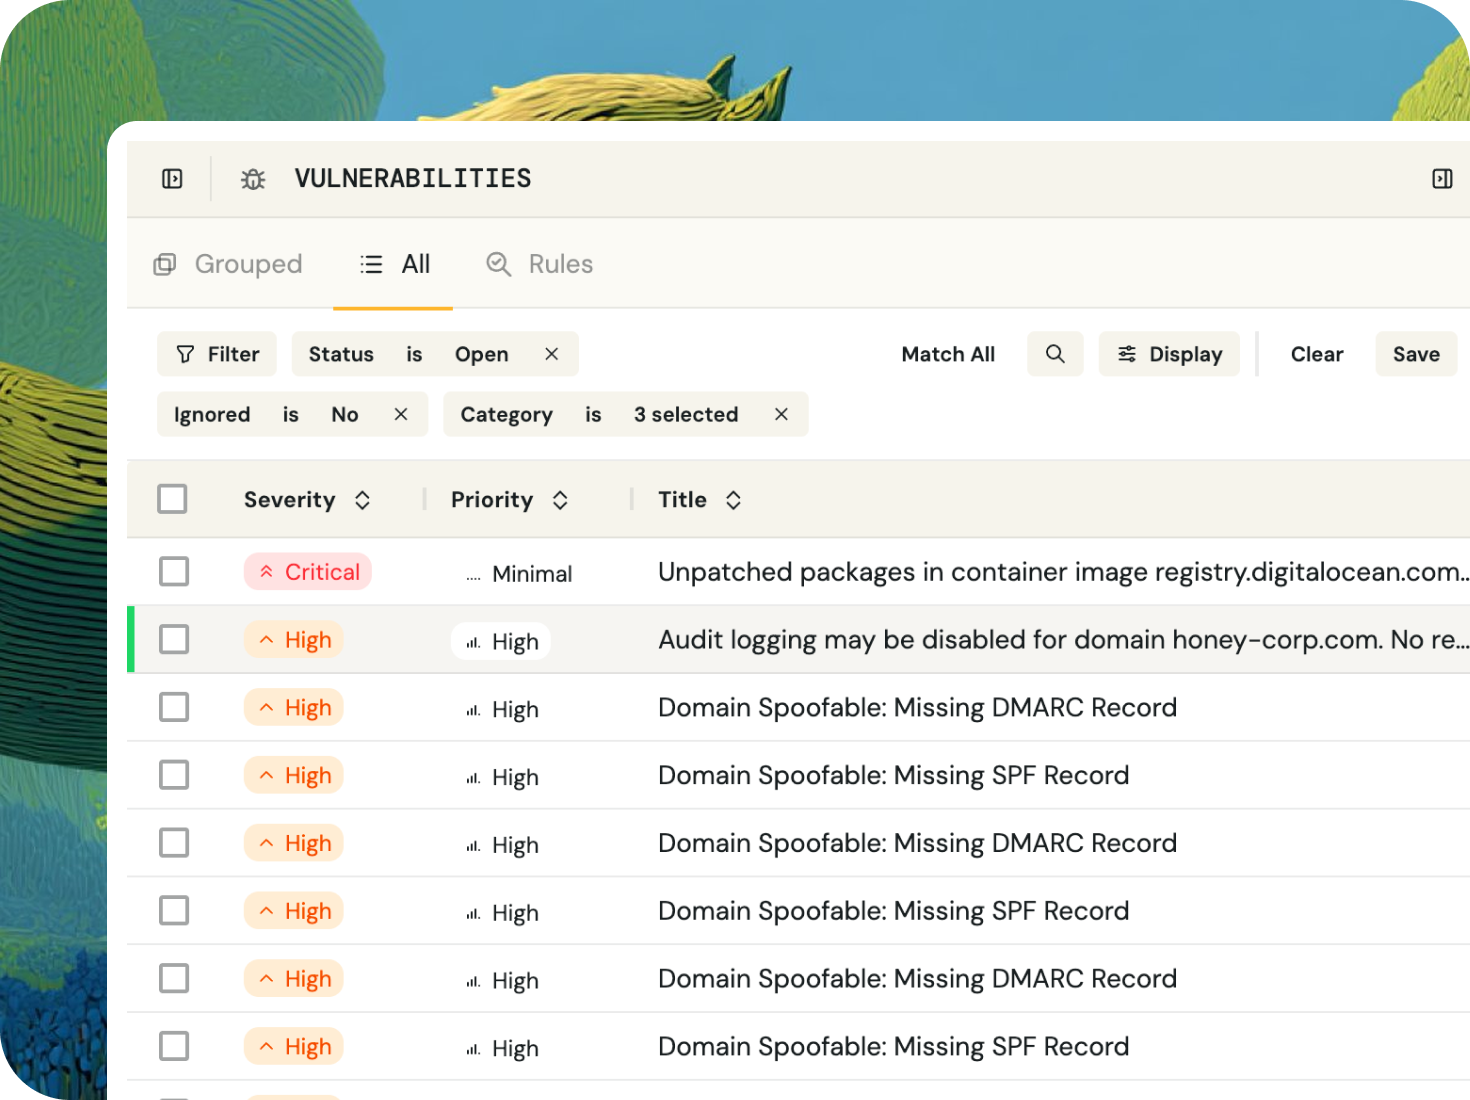Sort by the Priority column arrows
This screenshot has height=1100, width=1470.
point(561,500)
